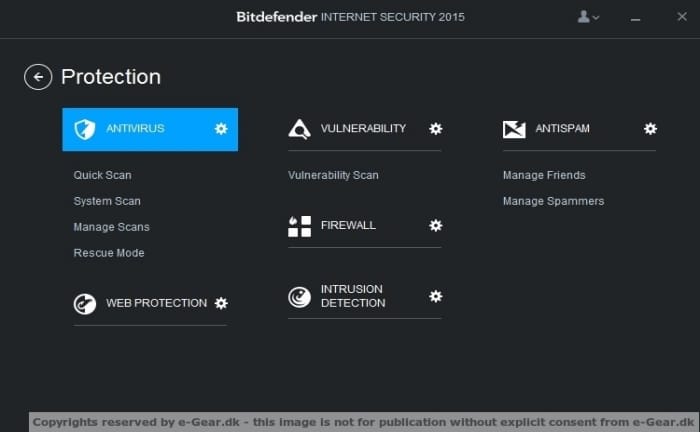Screen dimensions: 700x432
Task: Launch Rescue Mode
Action: coord(108,253)
